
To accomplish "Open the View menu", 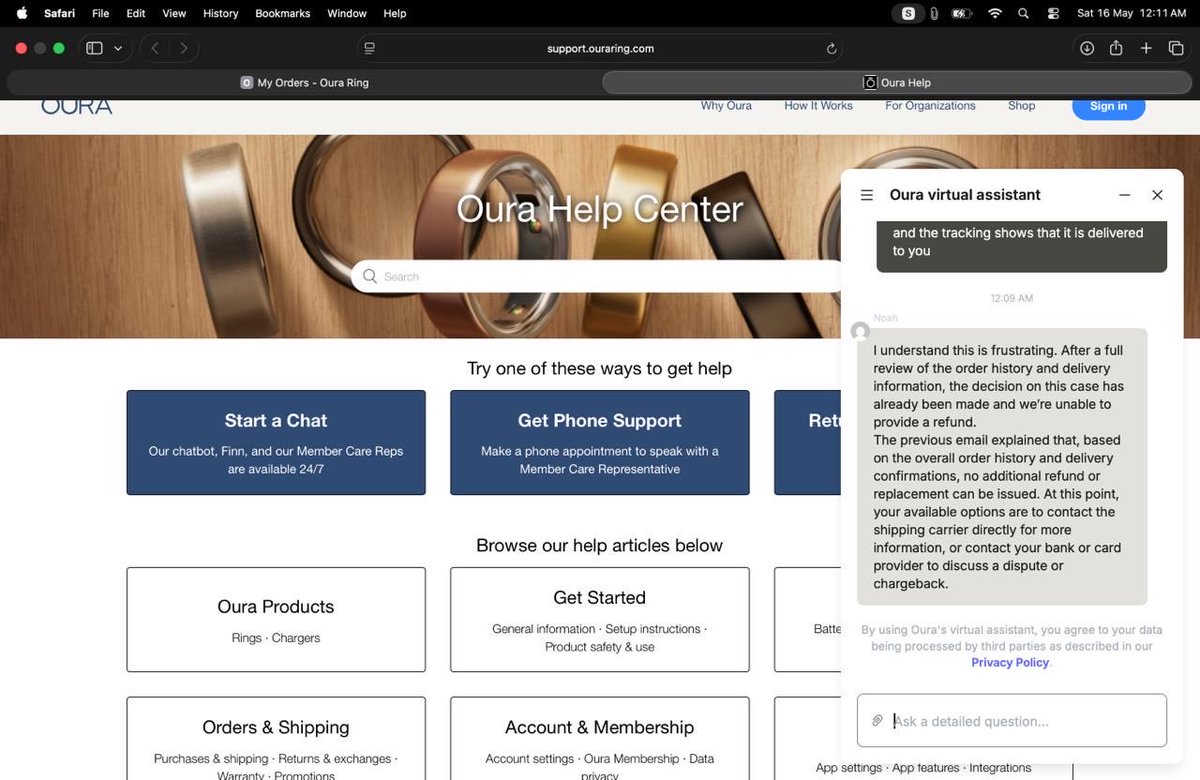I will point(174,13).
